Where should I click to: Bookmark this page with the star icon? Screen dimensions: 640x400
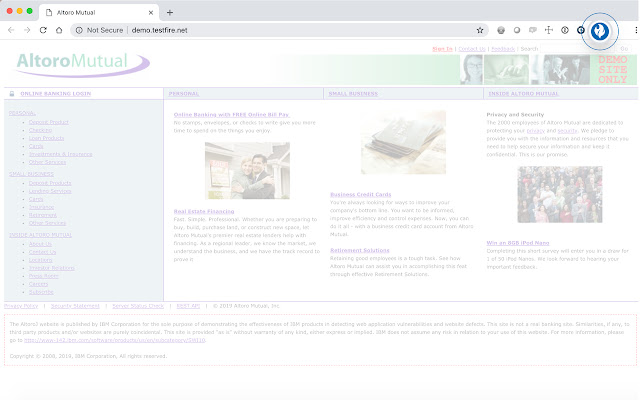480,30
